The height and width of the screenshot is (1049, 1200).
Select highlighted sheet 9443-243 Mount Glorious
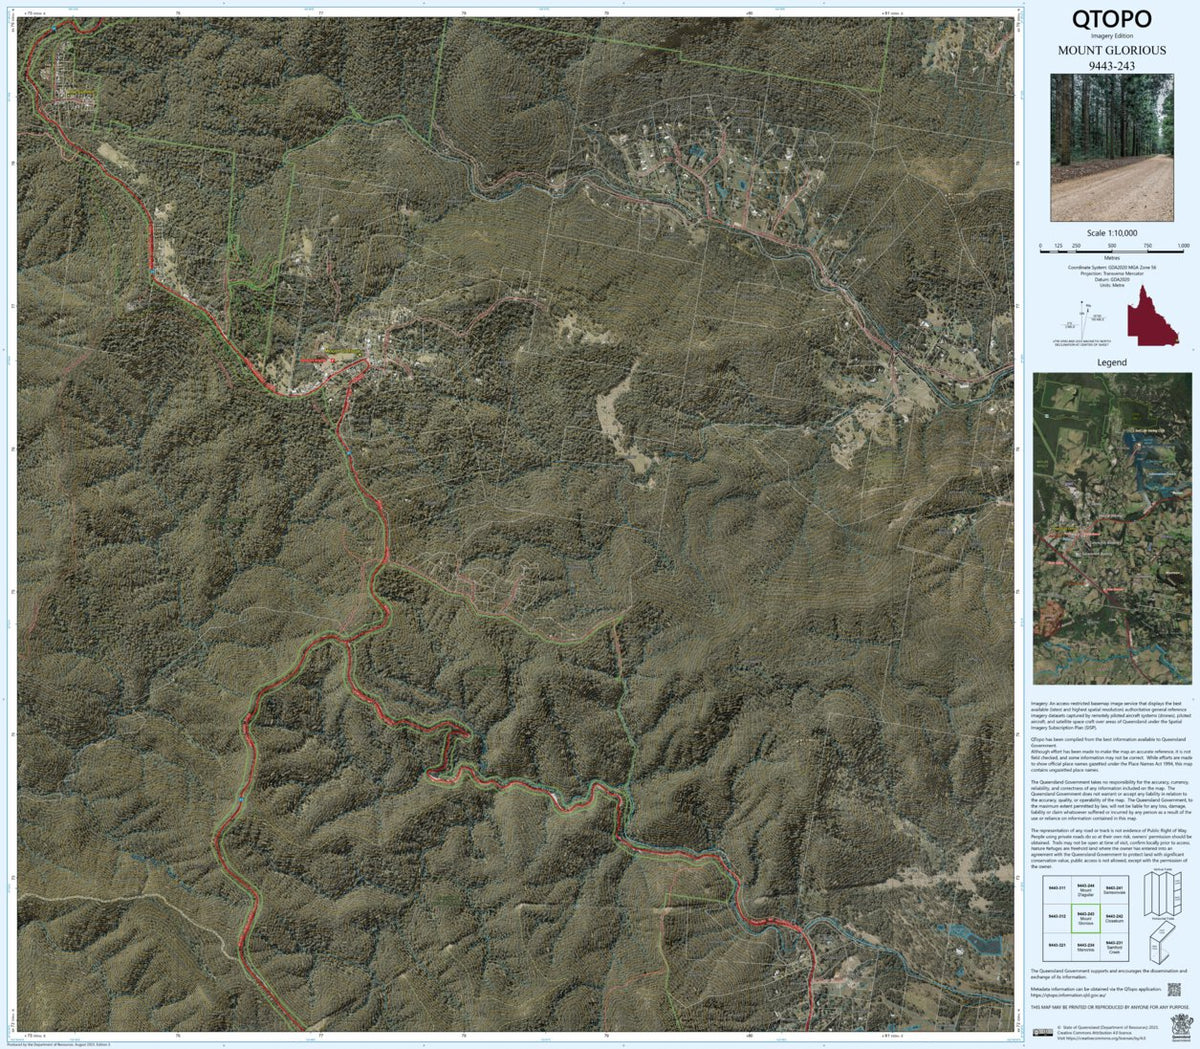[1086, 917]
